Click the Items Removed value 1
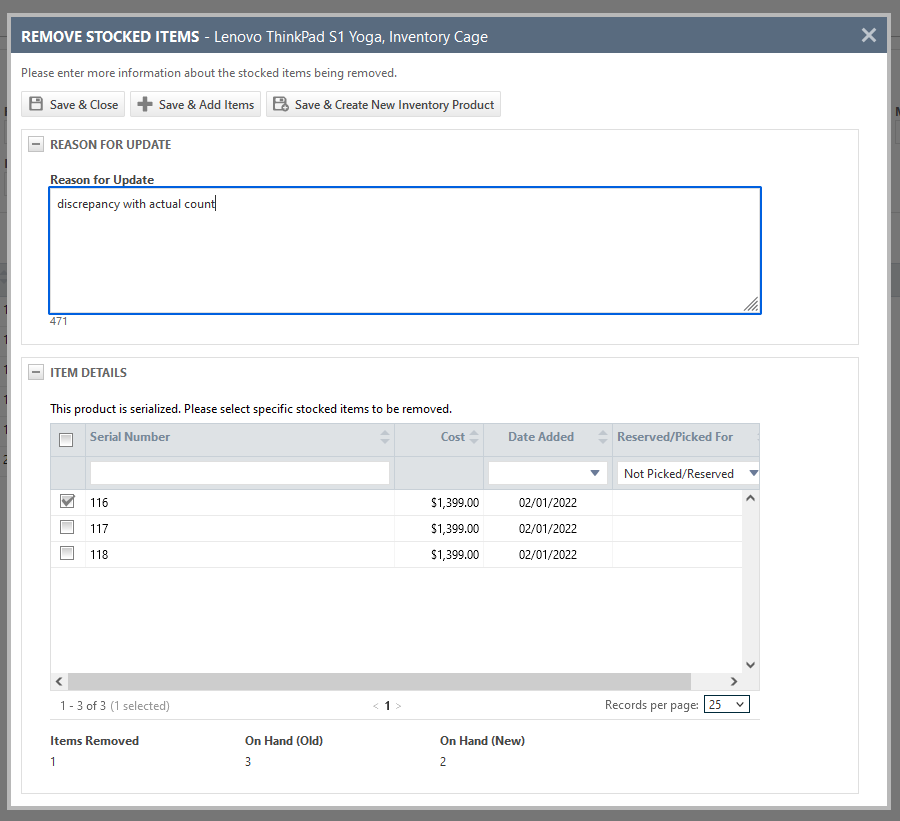900x821 pixels. click(x=53, y=762)
